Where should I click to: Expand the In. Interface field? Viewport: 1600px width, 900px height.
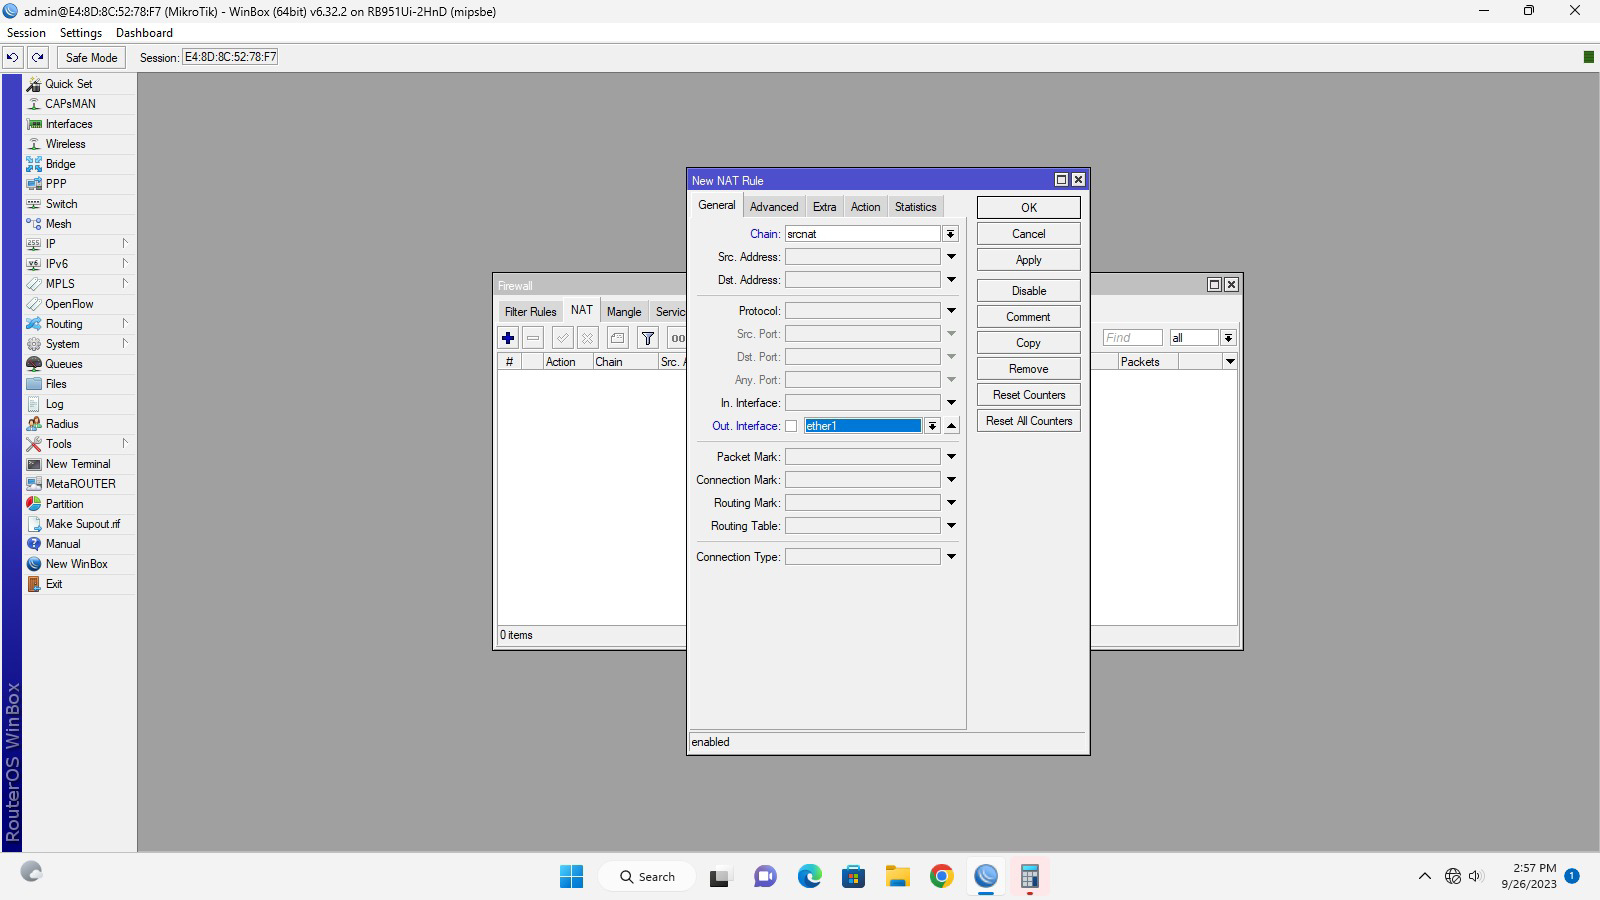point(951,403)
